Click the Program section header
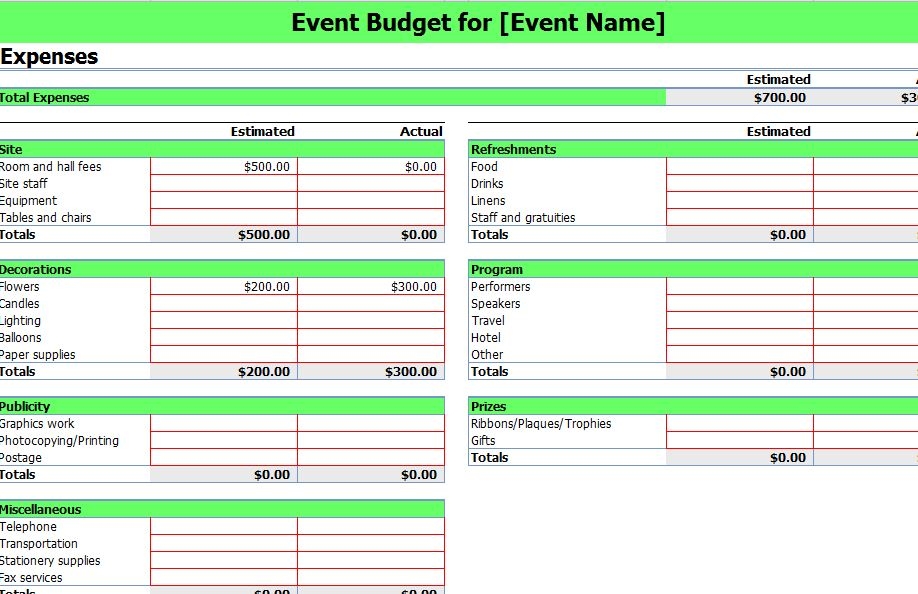Viewport: 918px width, 594px height. click(693, 269)
